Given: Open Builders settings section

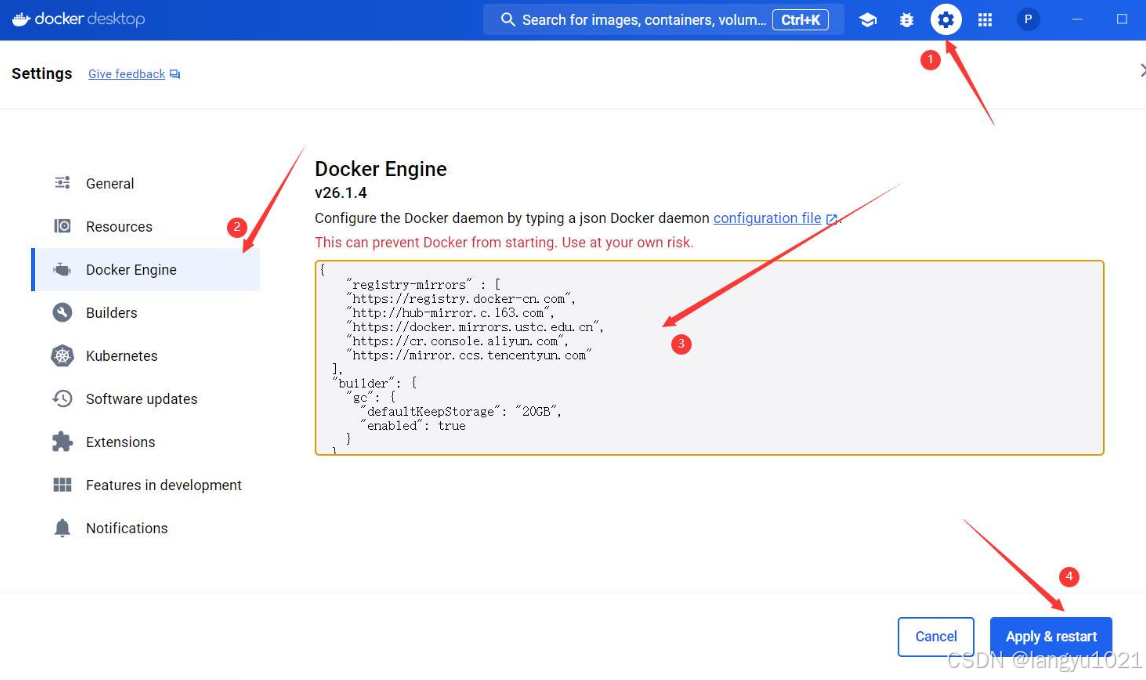Looking at the screenshot, I should [x=145, y=313].
